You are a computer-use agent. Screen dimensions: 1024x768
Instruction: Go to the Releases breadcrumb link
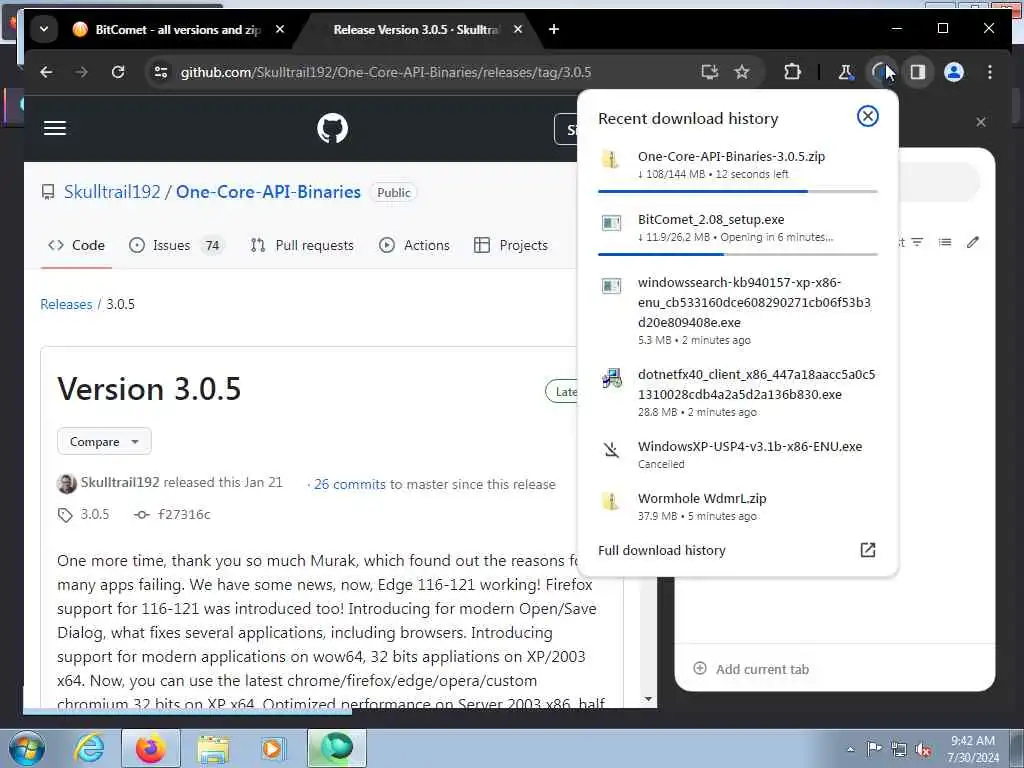coord(66,304)
